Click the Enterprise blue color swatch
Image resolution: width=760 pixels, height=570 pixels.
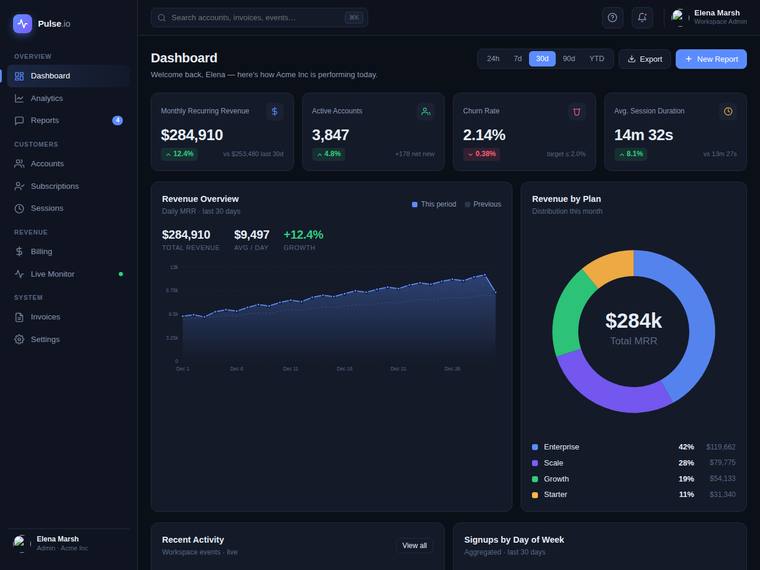click(x=535, y=447)
